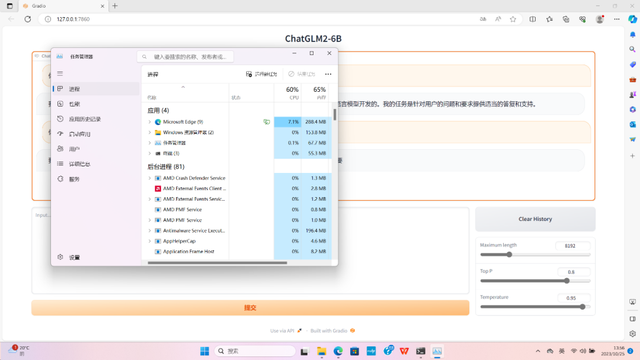This screenshot has width=640, height=360.
Task: Sort processes by the CPU column header
Action: coord(288,93)
